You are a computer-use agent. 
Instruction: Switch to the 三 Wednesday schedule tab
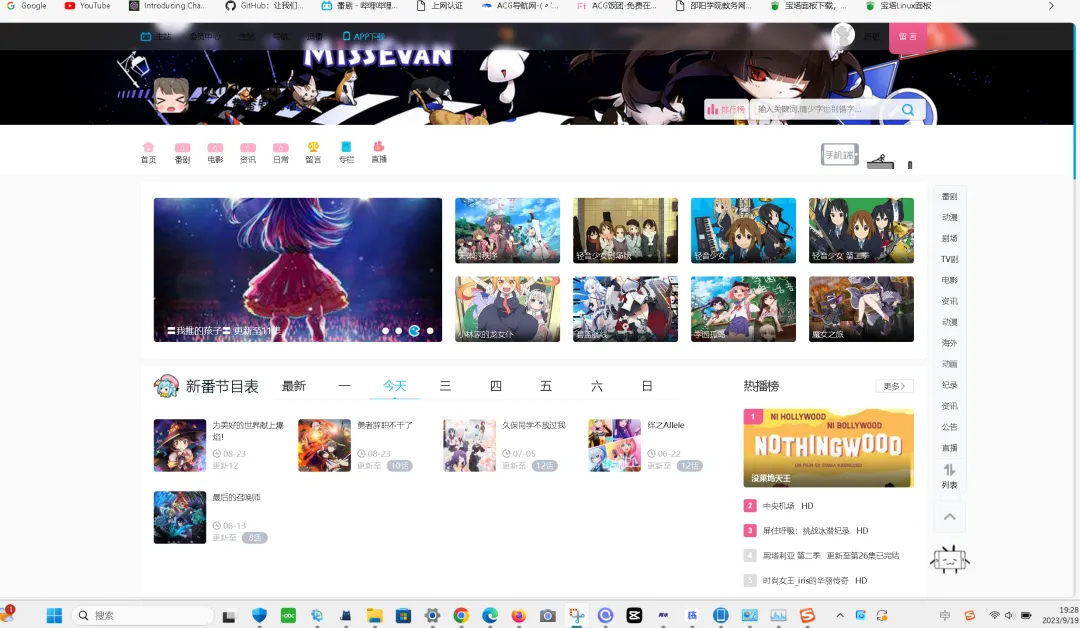click(445, 386)
